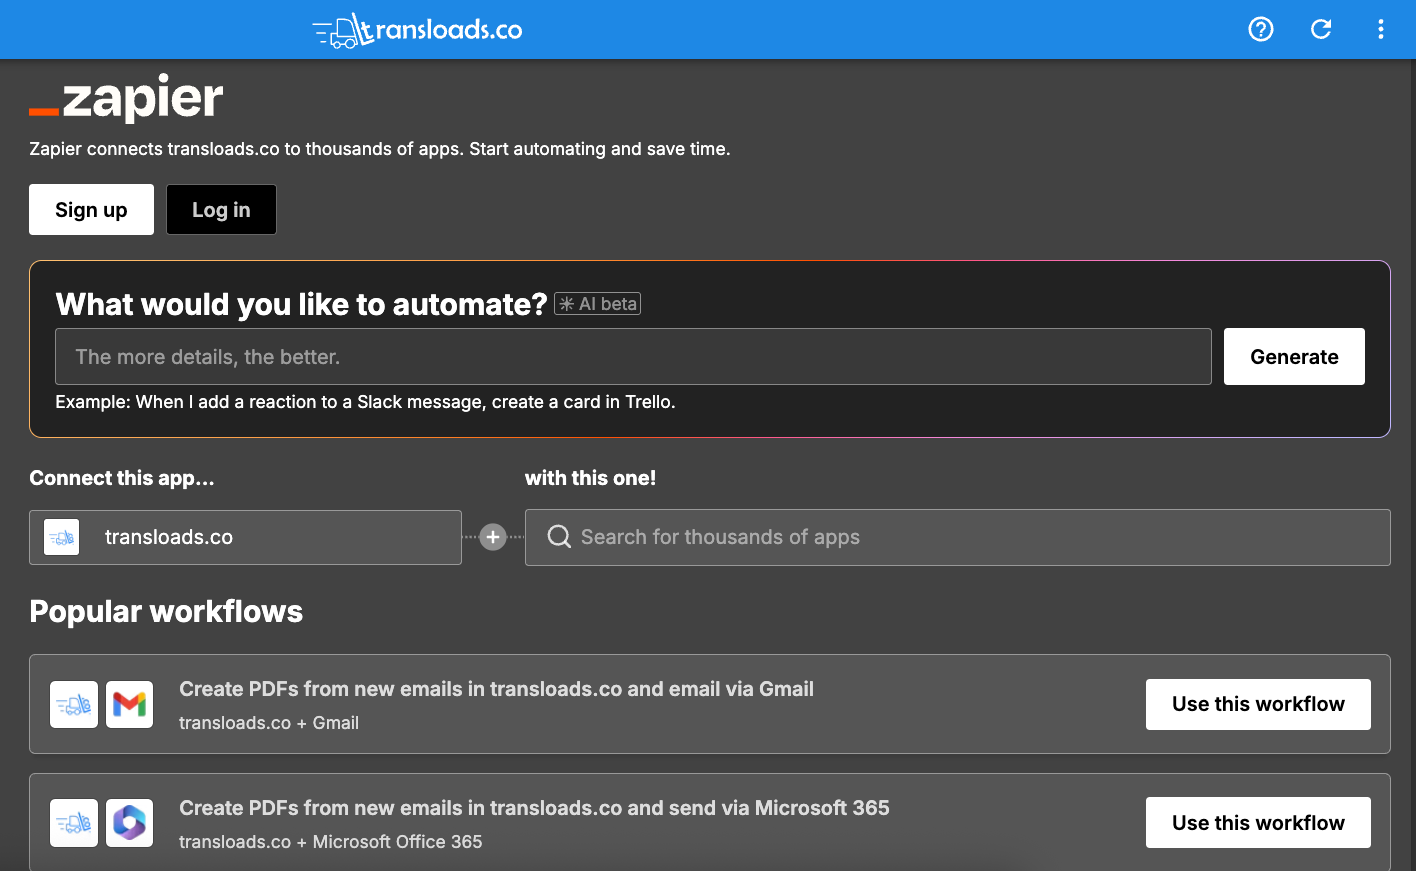The width and height of the screenshot is (1416, 871).
Task: Open the three-dot more options menu
Action: [x=1381, y=29]
